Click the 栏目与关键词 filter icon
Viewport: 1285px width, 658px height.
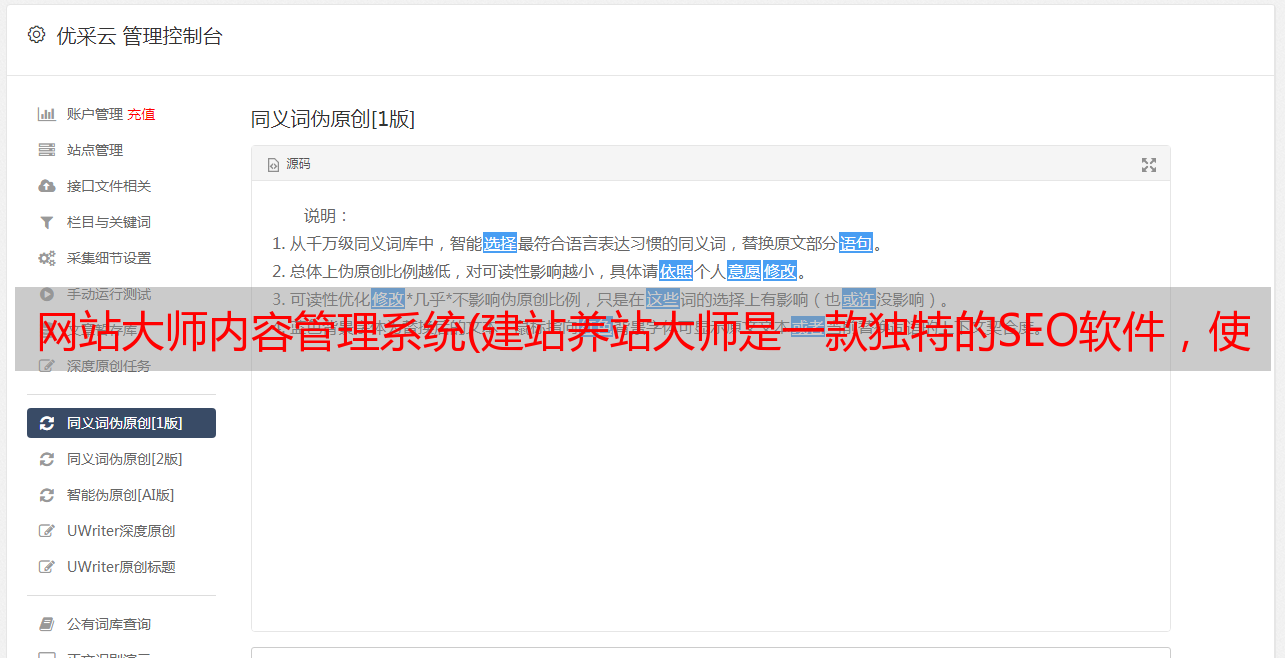click(x=46, y=222)
